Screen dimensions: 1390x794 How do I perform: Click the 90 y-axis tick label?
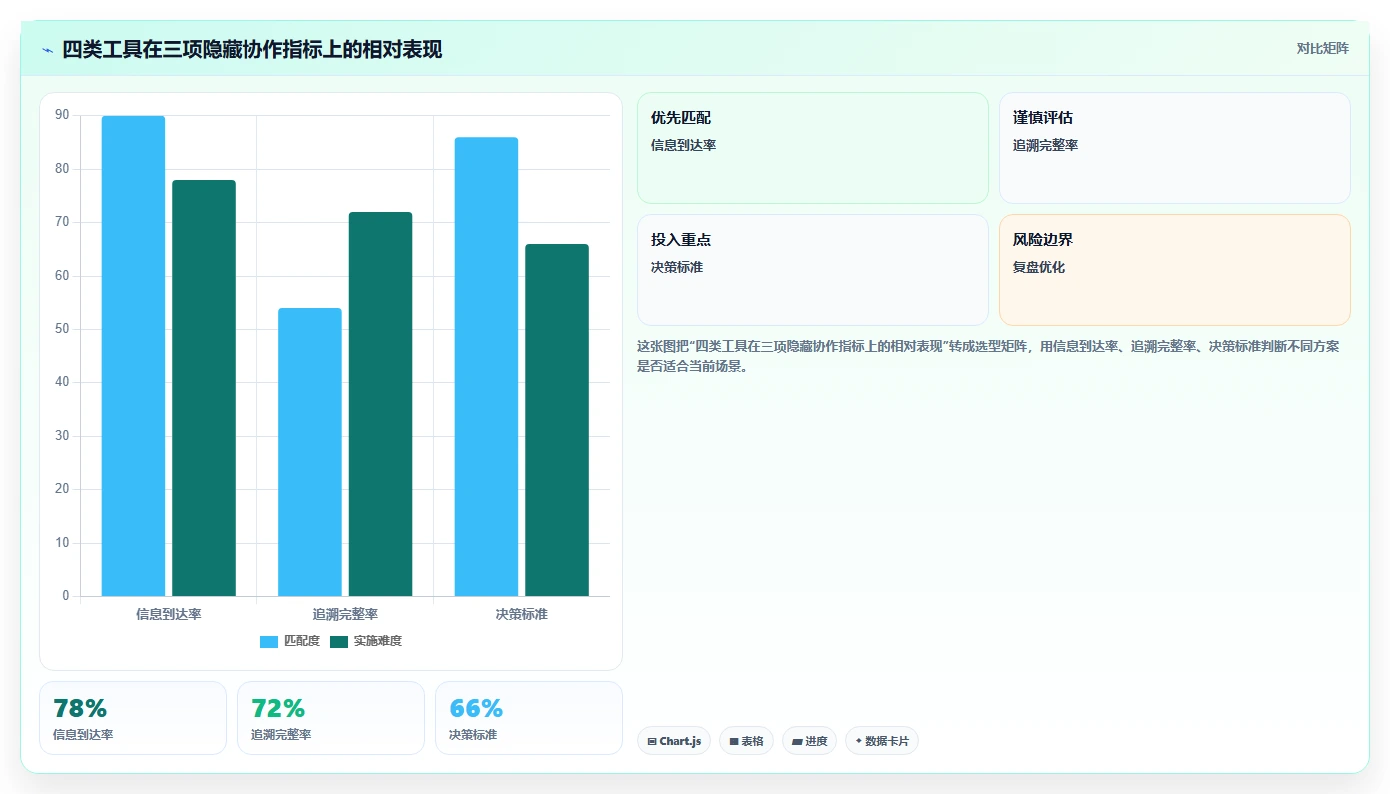[62, 115]
